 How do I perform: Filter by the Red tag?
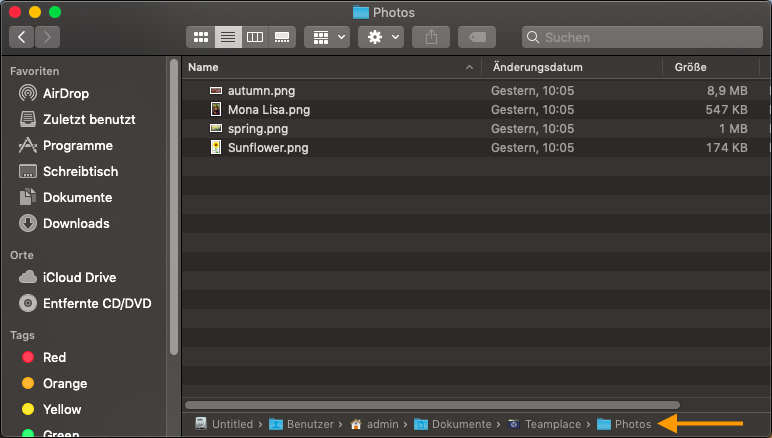(x=44, y=357)
